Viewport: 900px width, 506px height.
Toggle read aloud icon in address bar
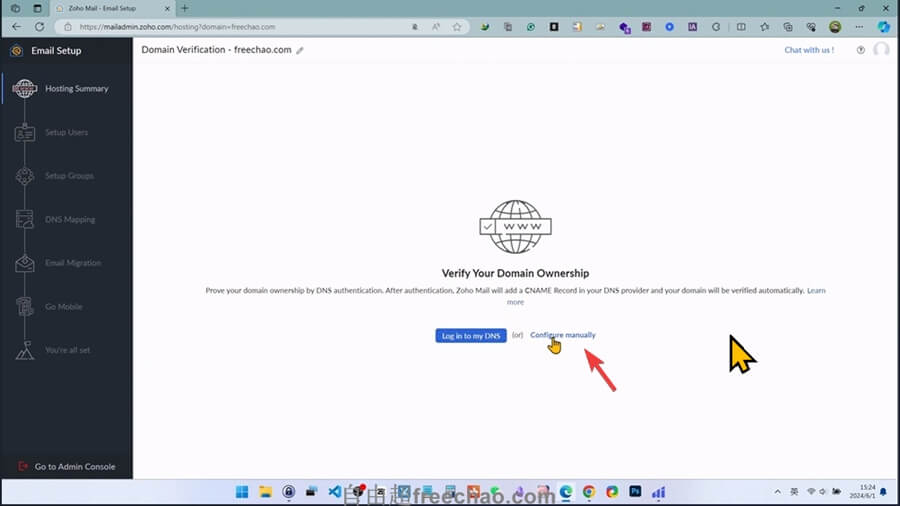[436, 27]
